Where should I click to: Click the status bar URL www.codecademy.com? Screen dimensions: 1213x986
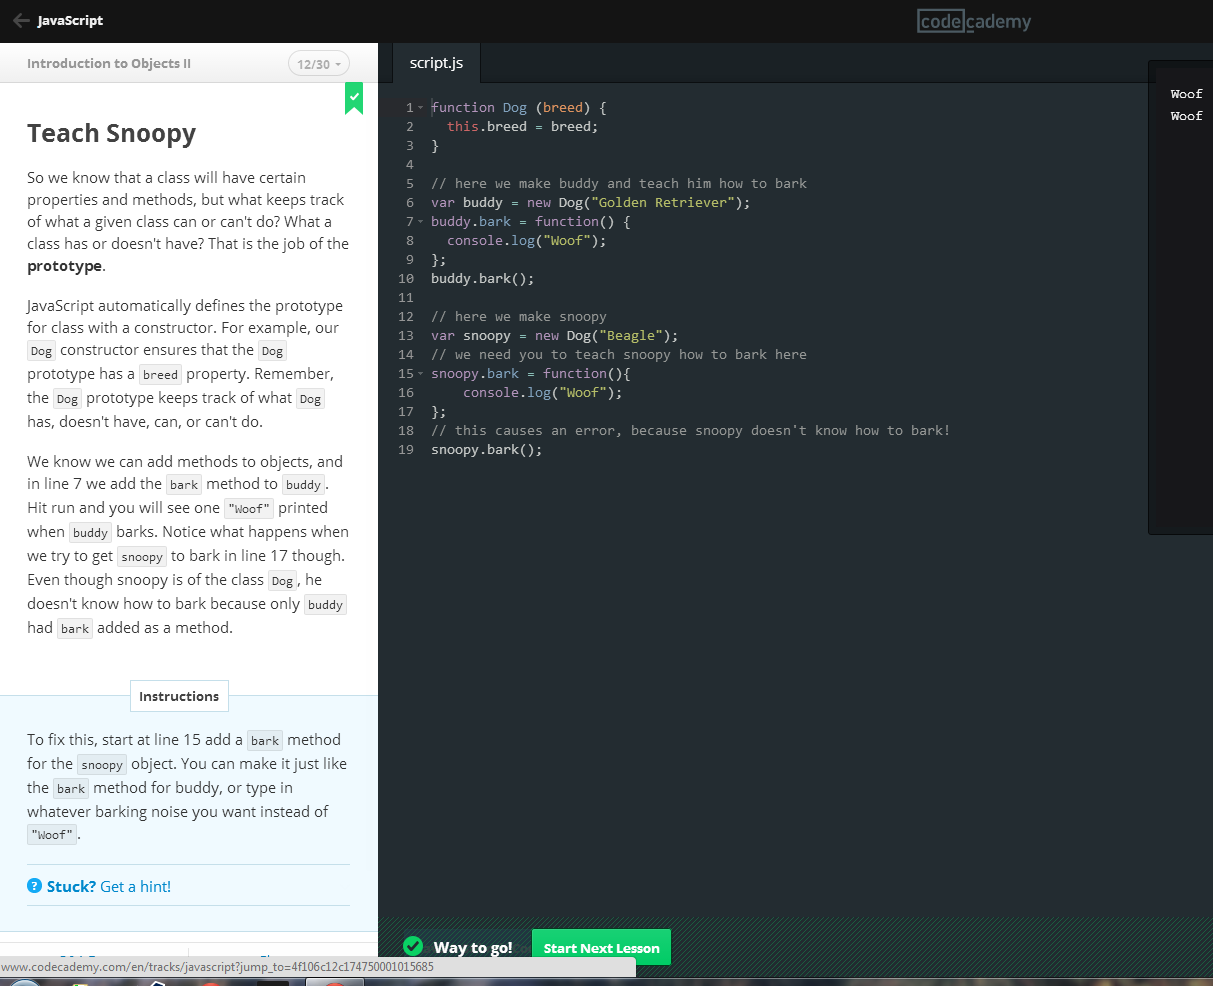[x=217, y=967]
